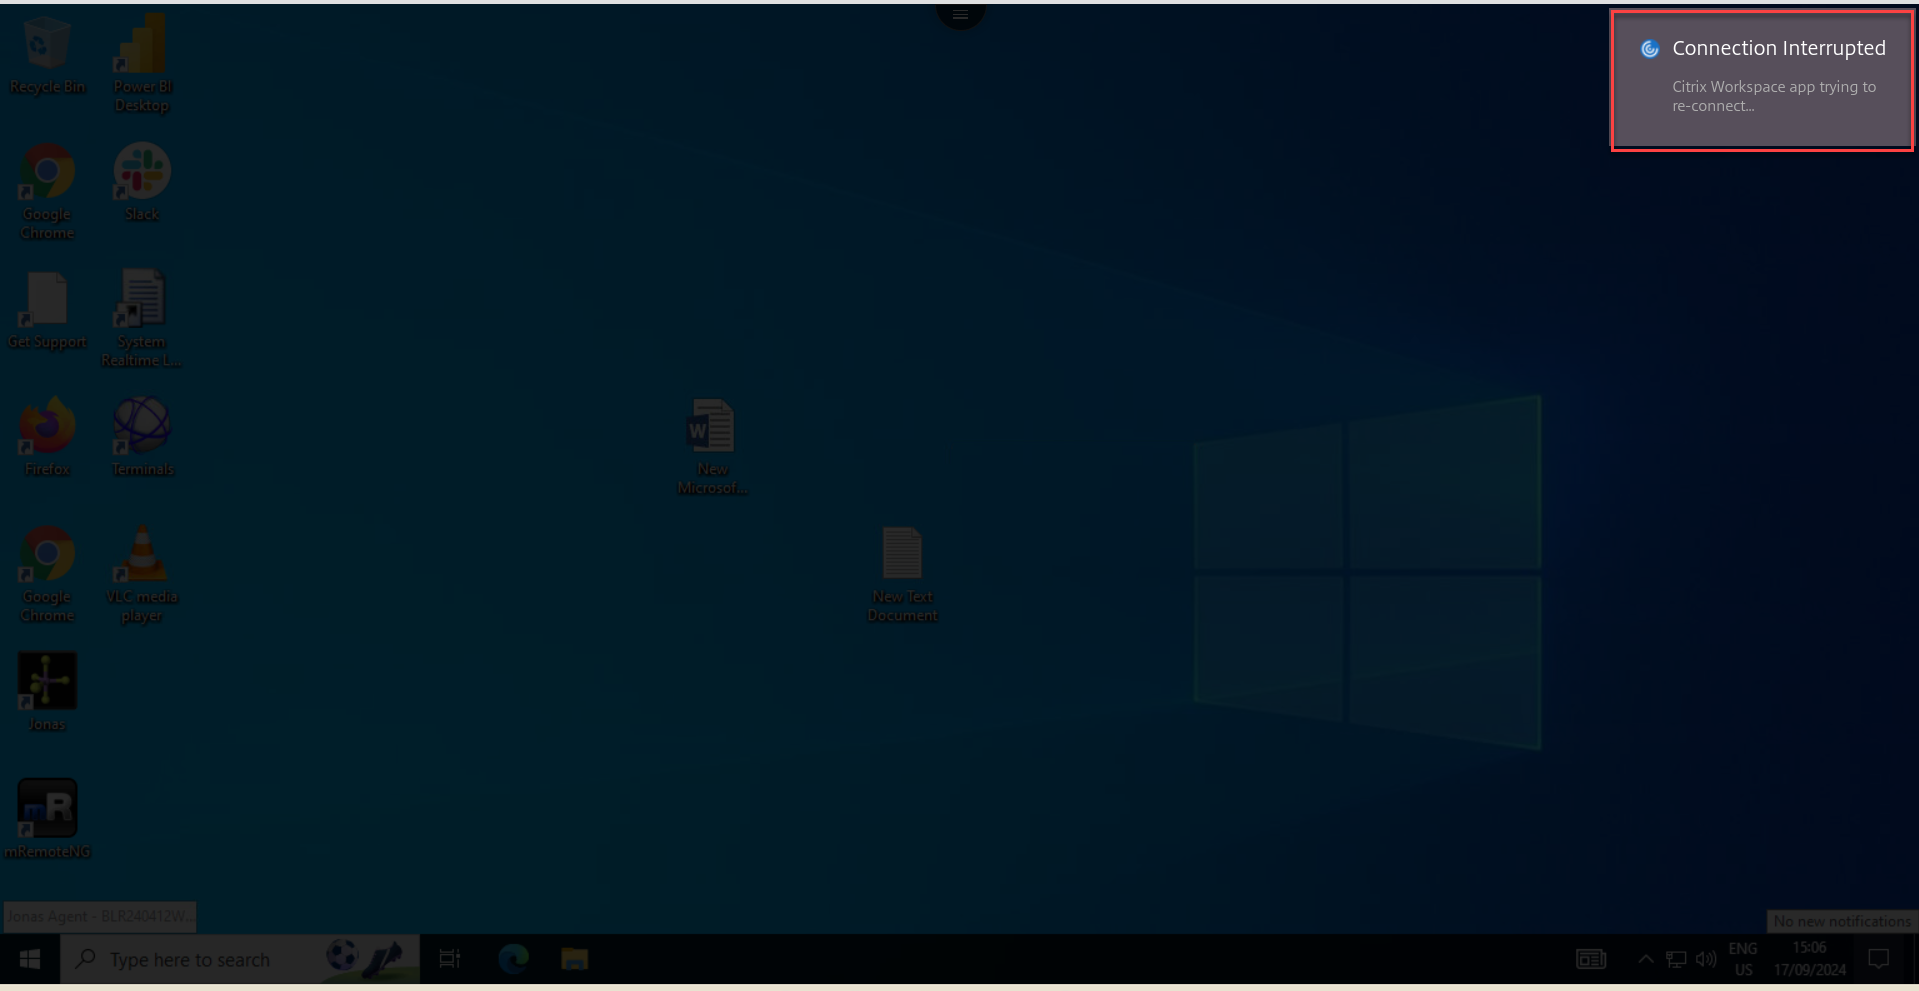Select the mRemoteNG desktop shortcut
This screenshot has width=1919, height=991.
[x=47, y=819]
